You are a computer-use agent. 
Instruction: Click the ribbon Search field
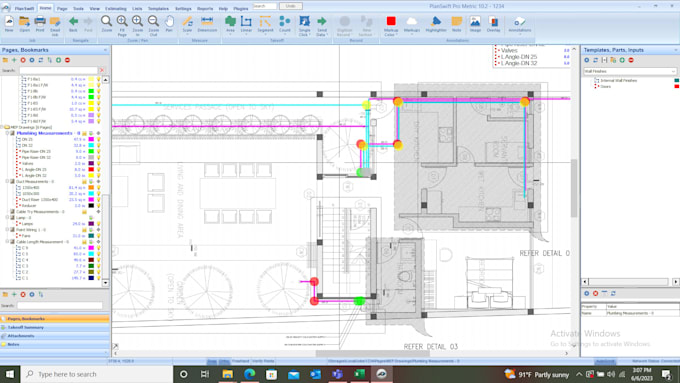pos(265,6)
